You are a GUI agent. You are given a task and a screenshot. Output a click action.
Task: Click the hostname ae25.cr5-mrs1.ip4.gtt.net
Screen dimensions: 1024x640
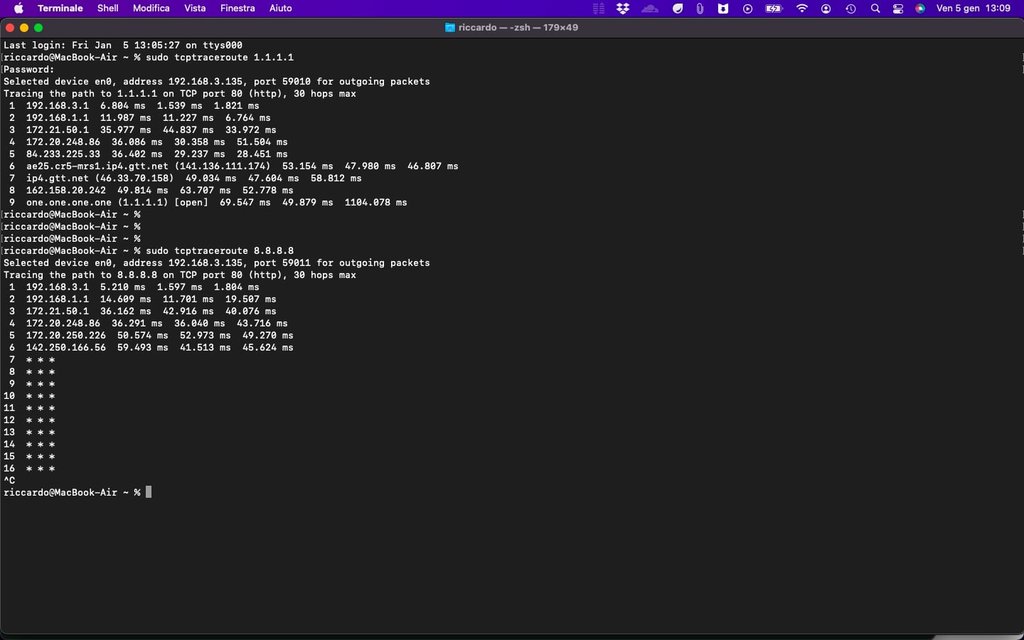(x=97, y=166)
